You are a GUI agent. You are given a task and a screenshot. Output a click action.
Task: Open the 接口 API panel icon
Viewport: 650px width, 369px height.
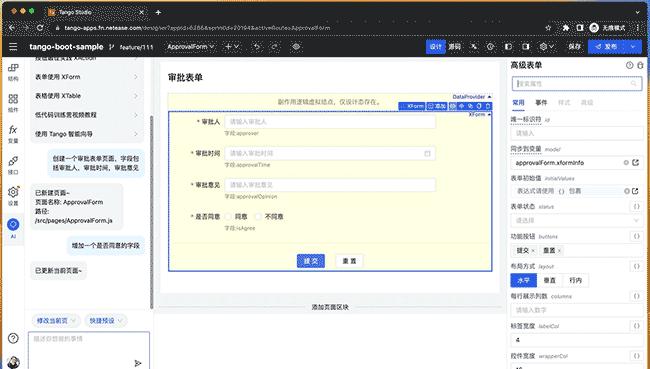coord(13,165)
